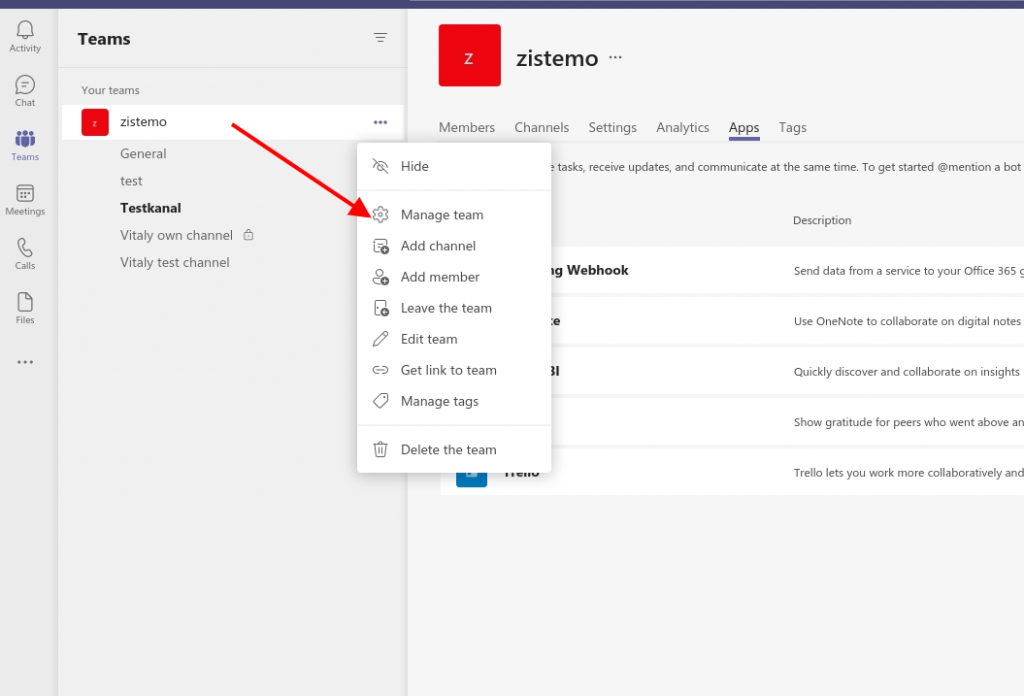Open more options next to the zistemo header
The height and width of the screenshot is (696, 1024).
pos(614,58)
